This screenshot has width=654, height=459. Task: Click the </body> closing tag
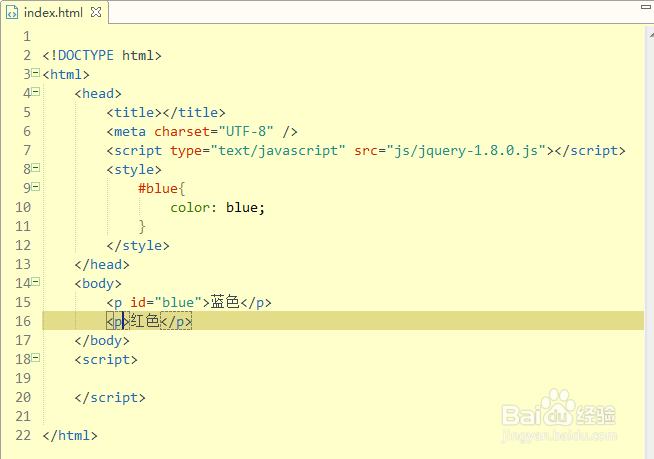click(x=102, y=340)
